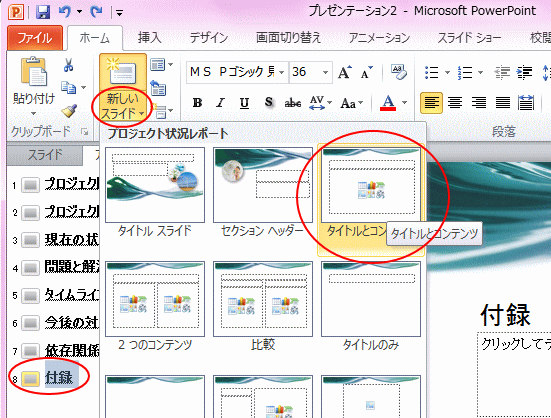Toggle Italic formatting

pyautogui.click(x=220, y=103)
